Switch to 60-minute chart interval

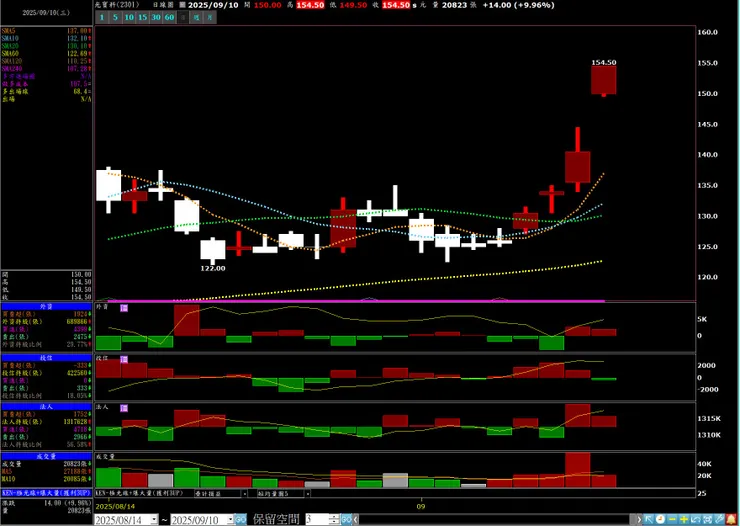click(169, 17)
